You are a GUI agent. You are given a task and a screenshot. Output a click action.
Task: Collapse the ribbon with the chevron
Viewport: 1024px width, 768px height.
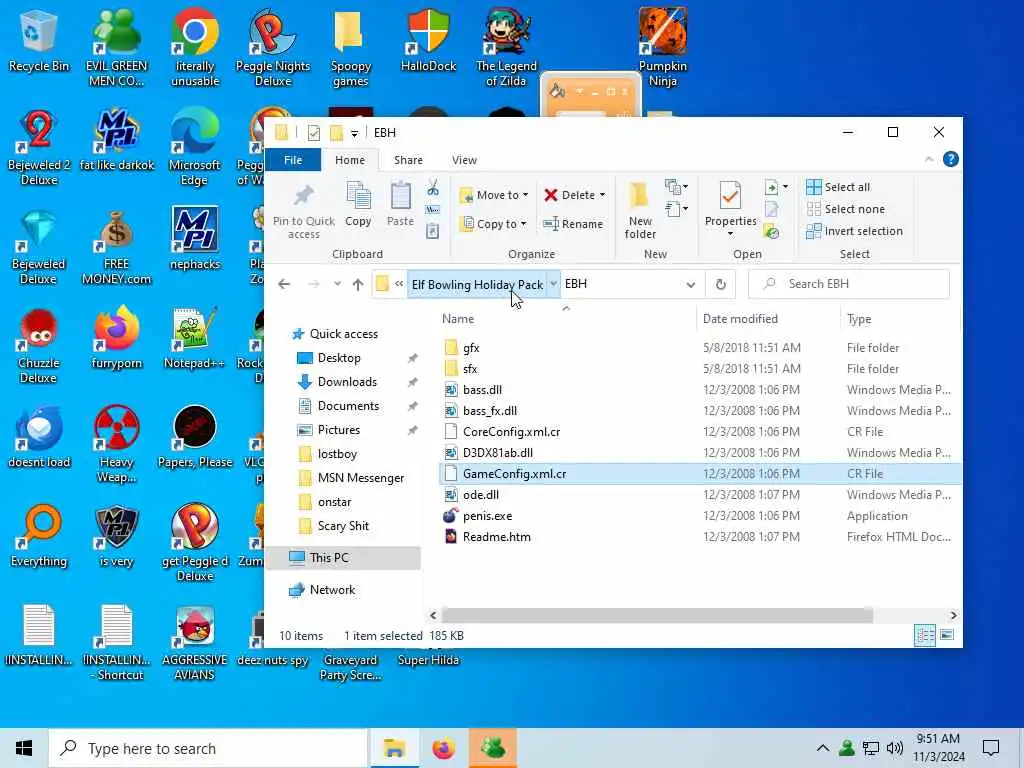click(929, 159)
